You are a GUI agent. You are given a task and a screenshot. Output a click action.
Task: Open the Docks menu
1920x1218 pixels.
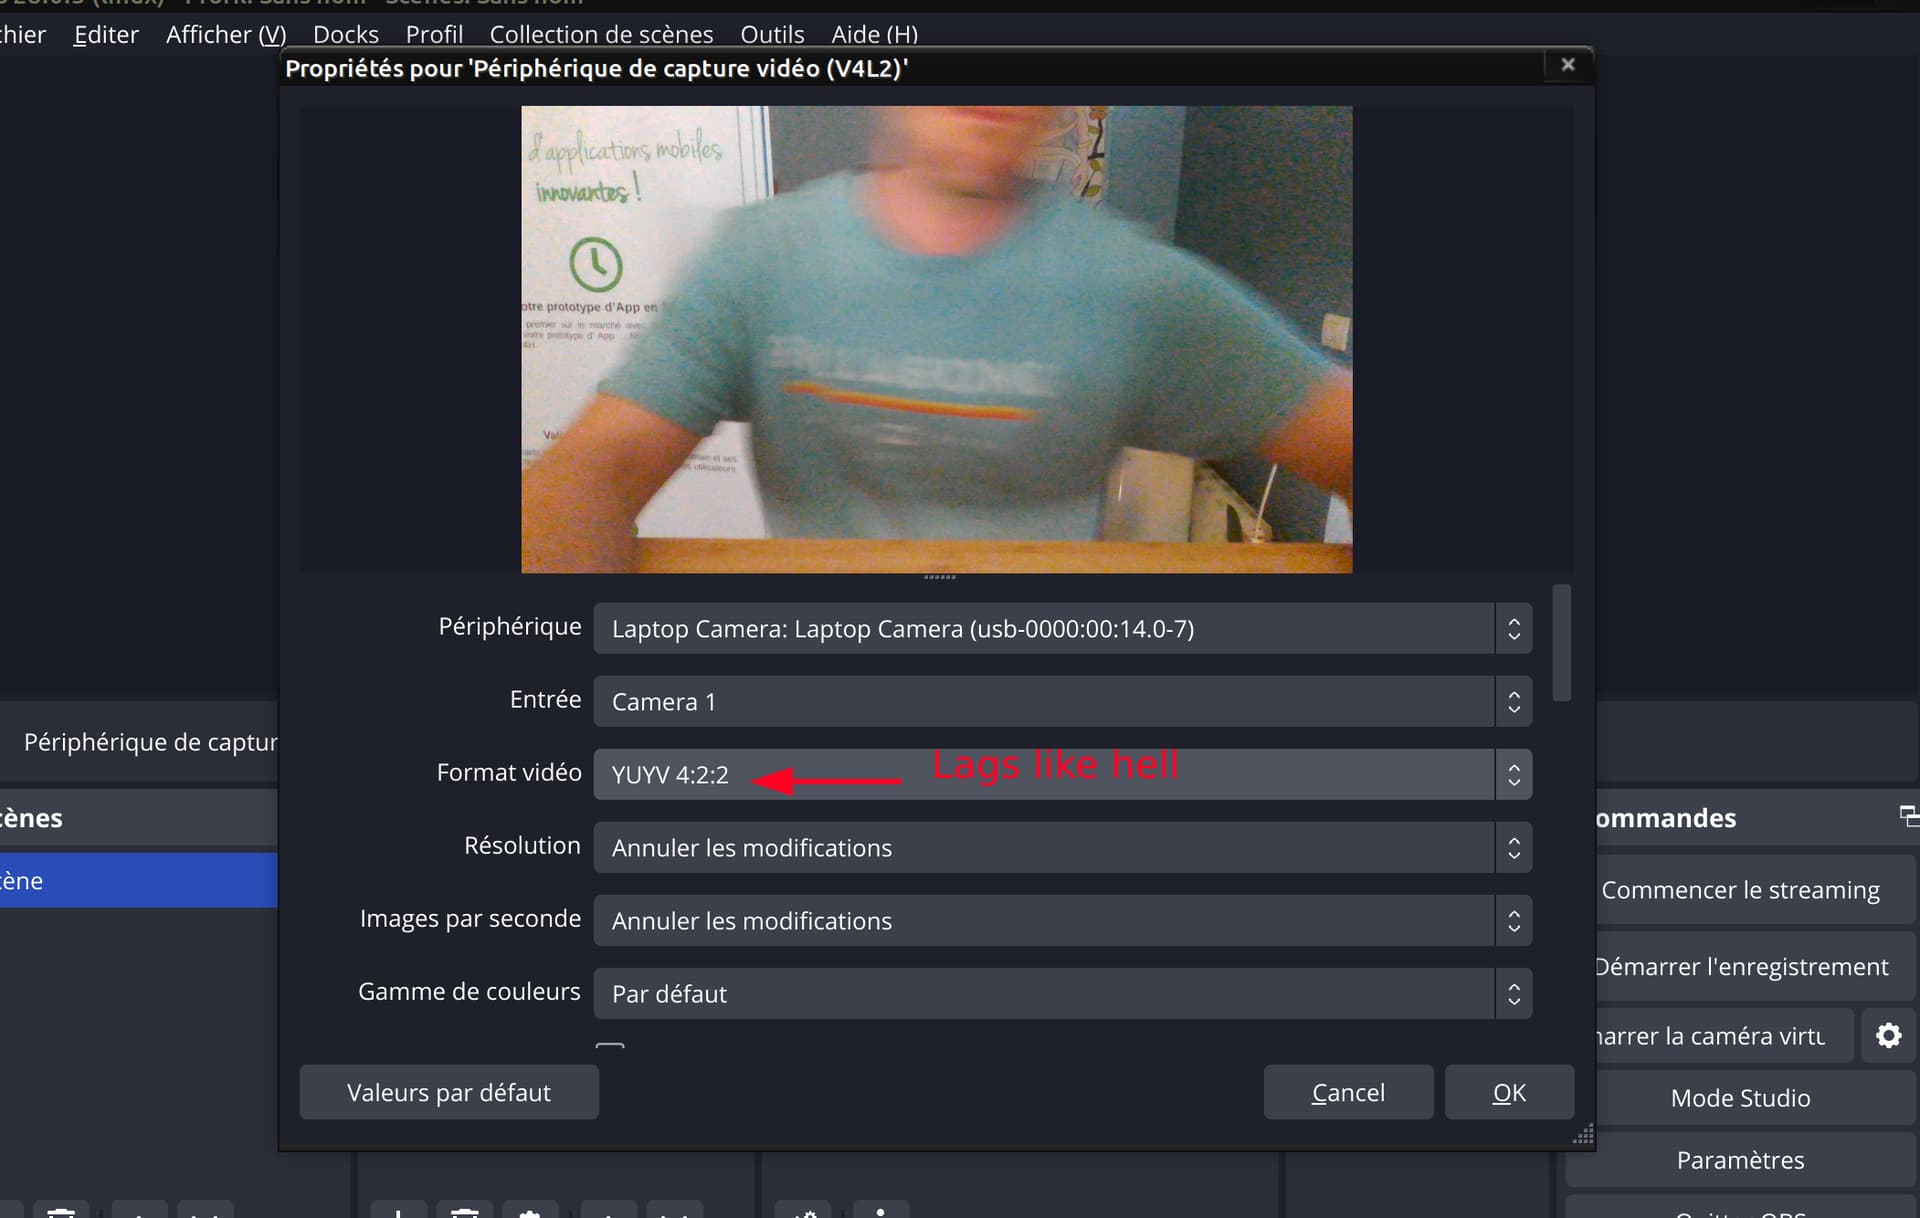click(345, 34)
